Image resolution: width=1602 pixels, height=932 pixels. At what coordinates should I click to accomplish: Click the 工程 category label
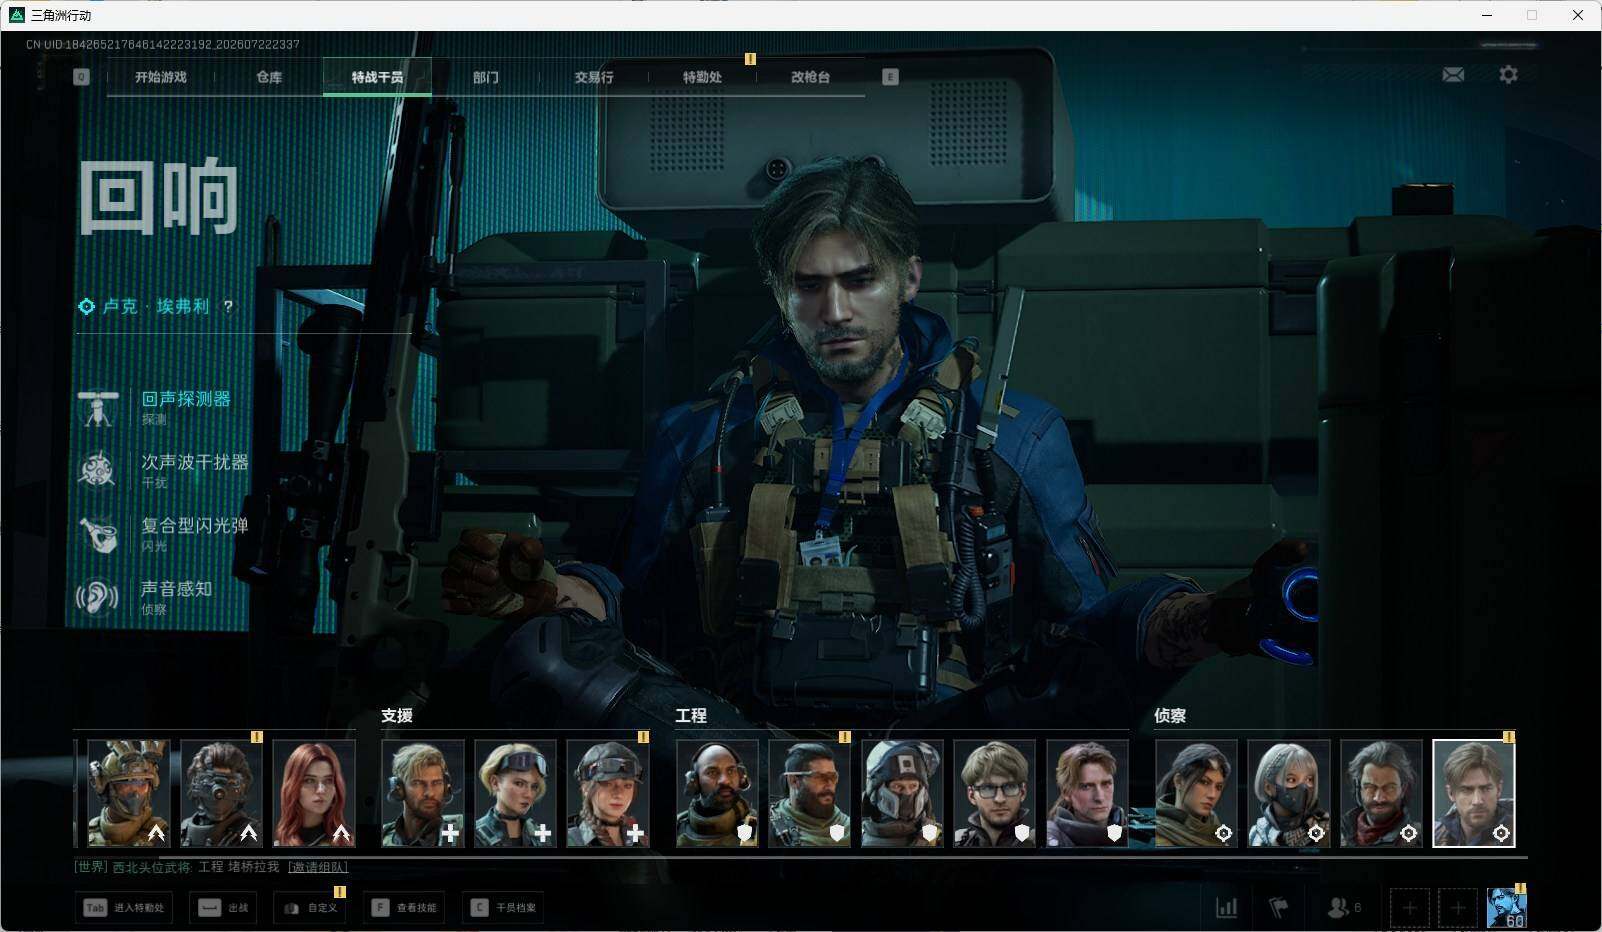pos(691,715)
